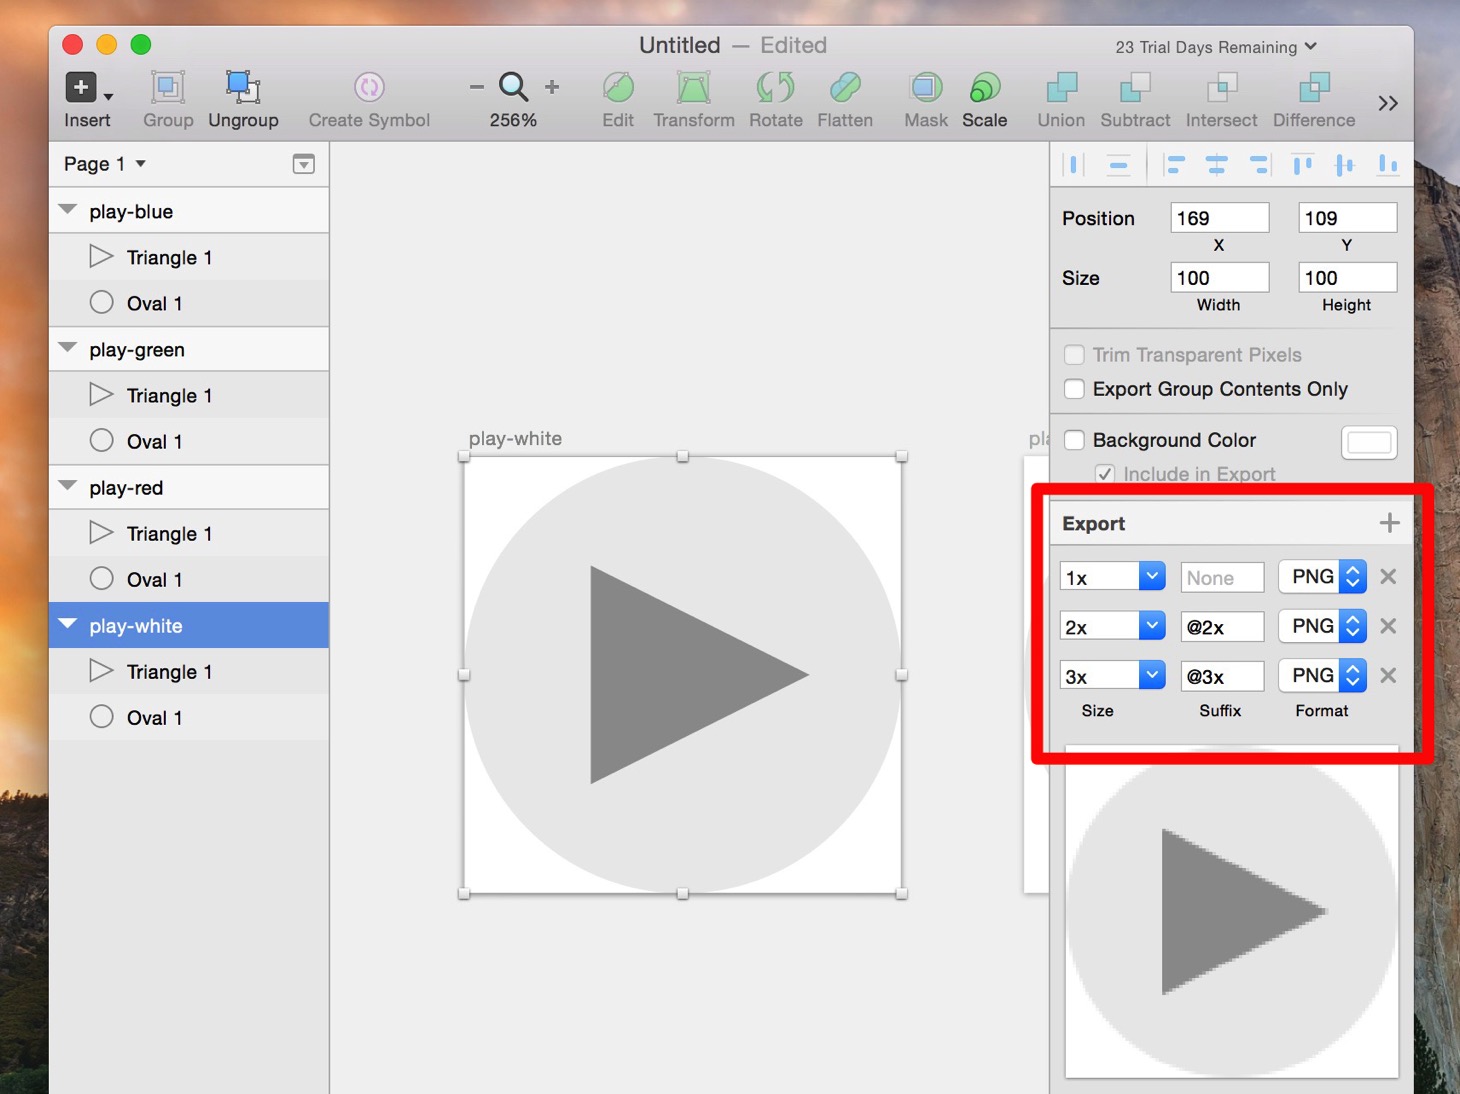Viewport: 1460px width, 1094px height.
Task: Check the Background Color option
Action: point(1075,440)
